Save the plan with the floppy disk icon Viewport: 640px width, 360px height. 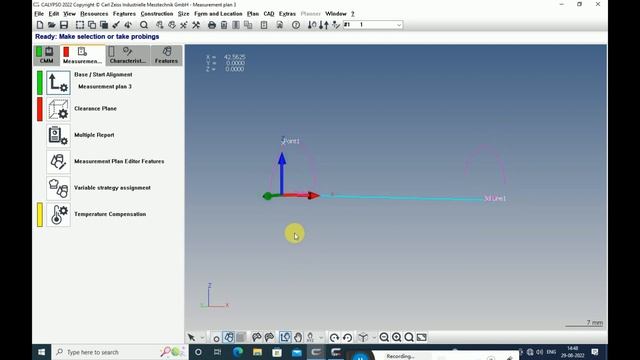coord(64,25)
